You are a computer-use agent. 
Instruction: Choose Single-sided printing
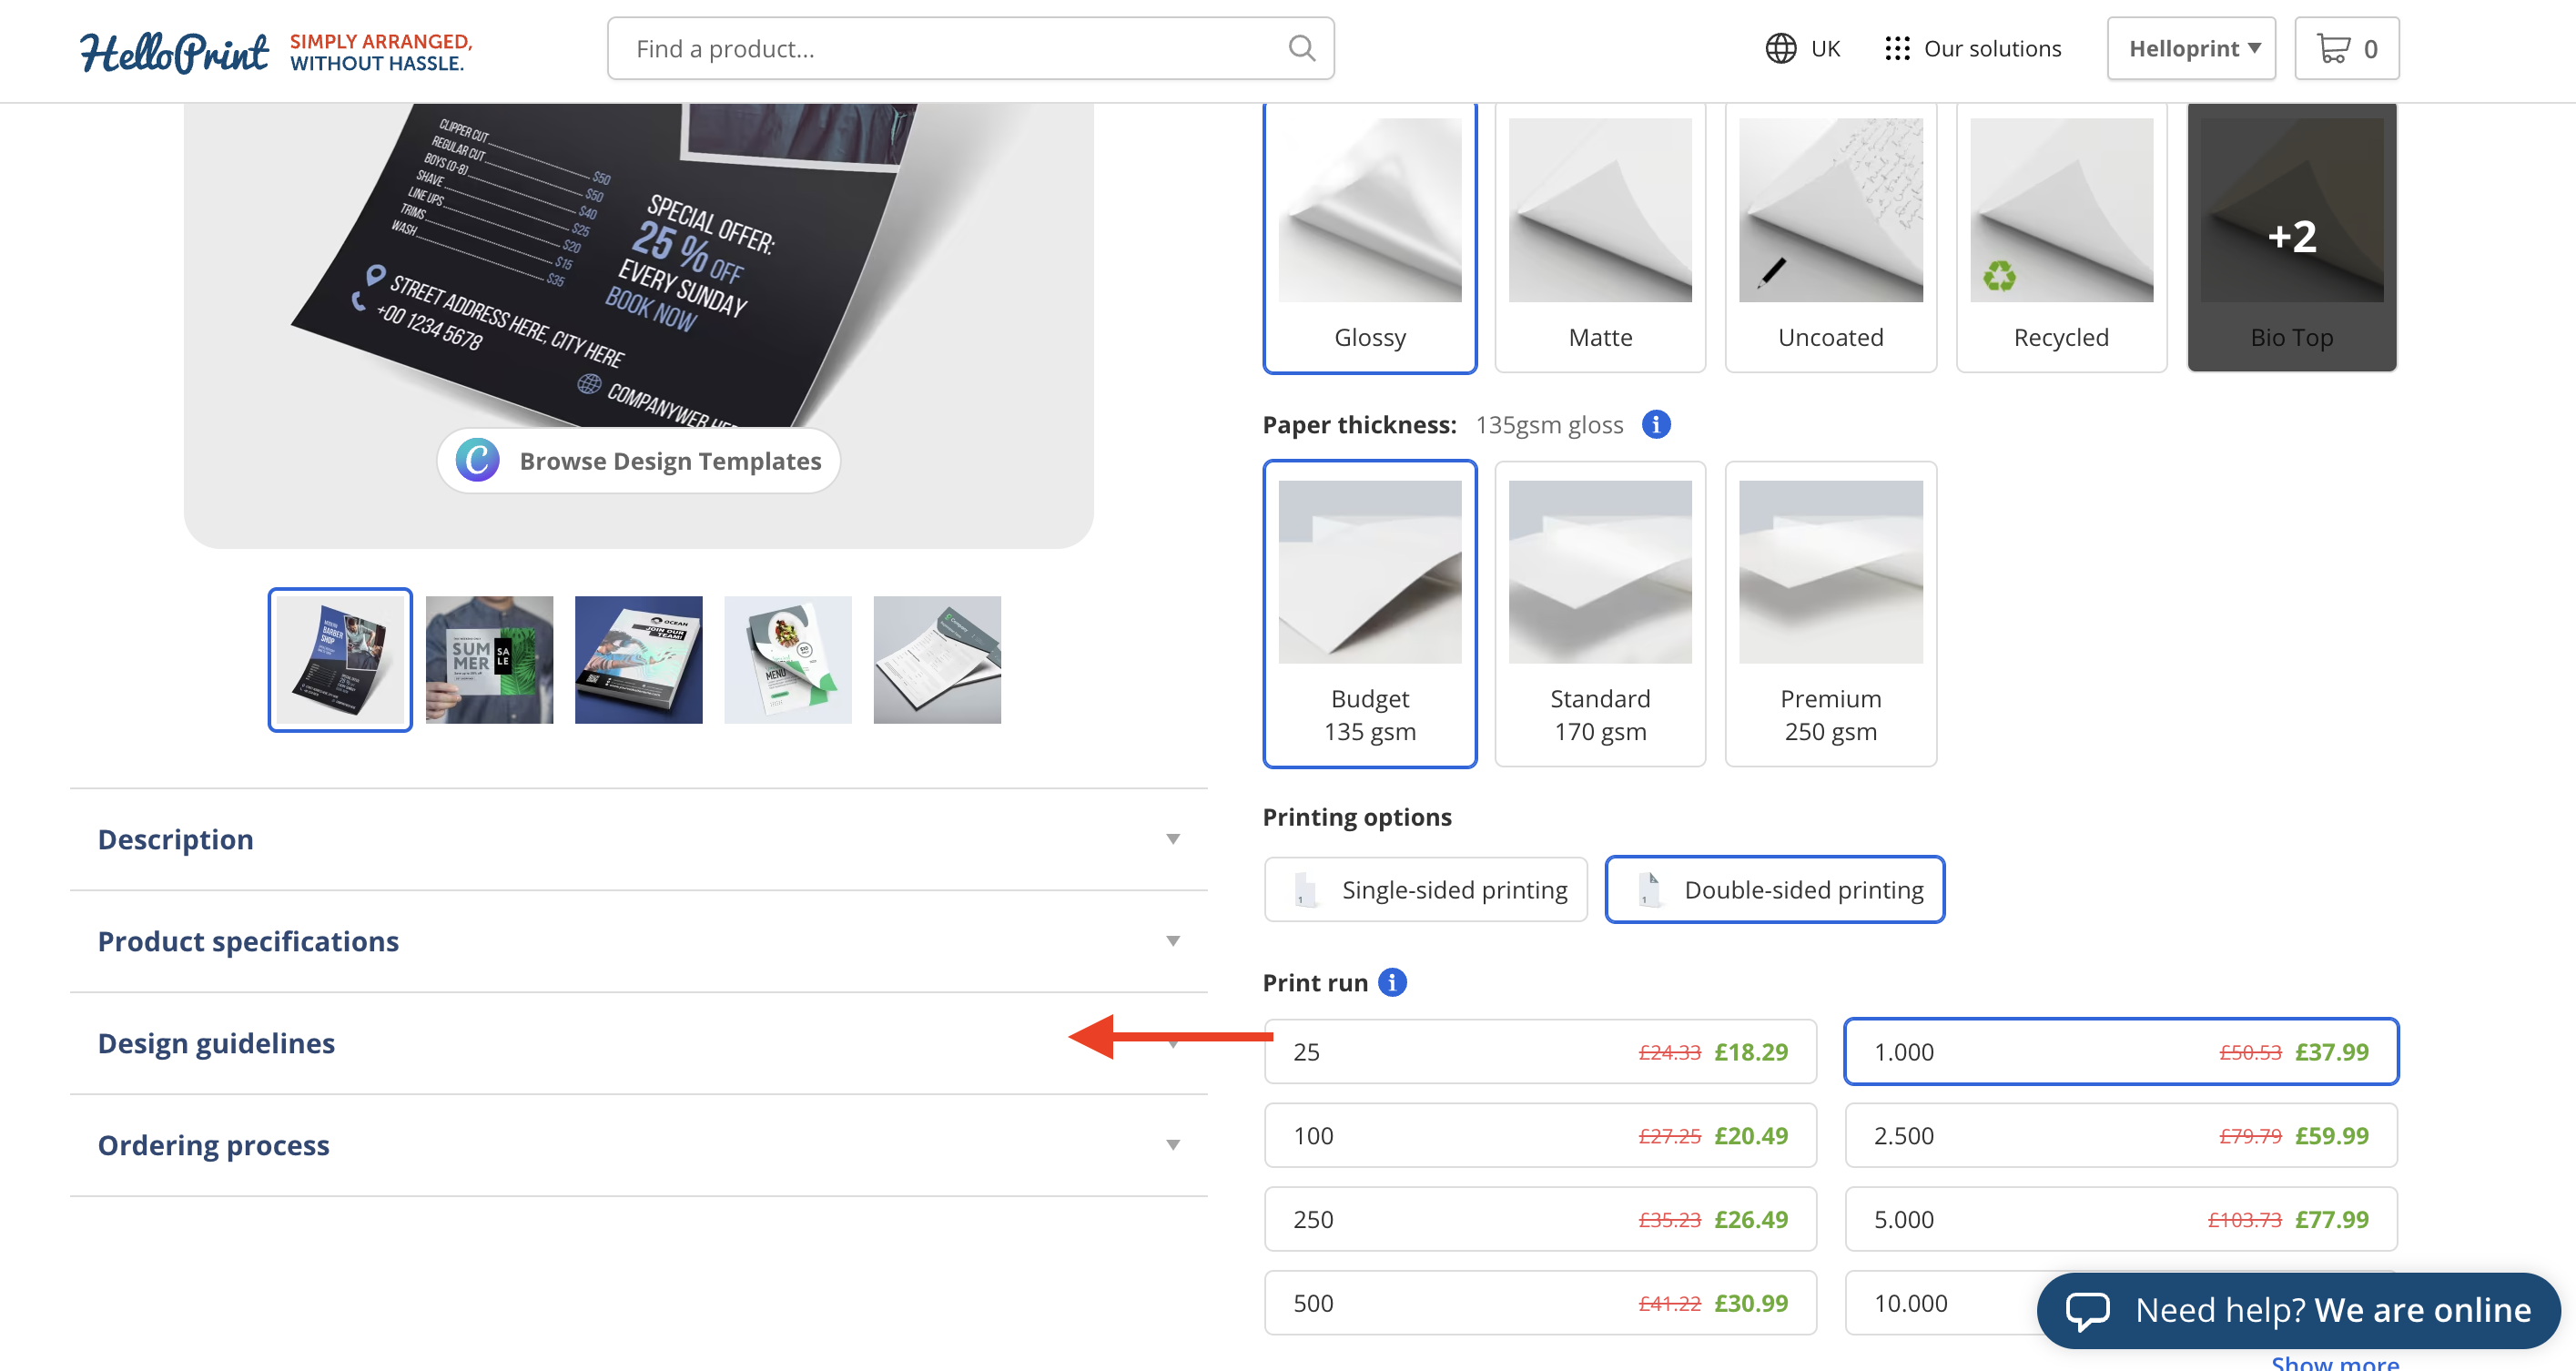click(1425, 889)
